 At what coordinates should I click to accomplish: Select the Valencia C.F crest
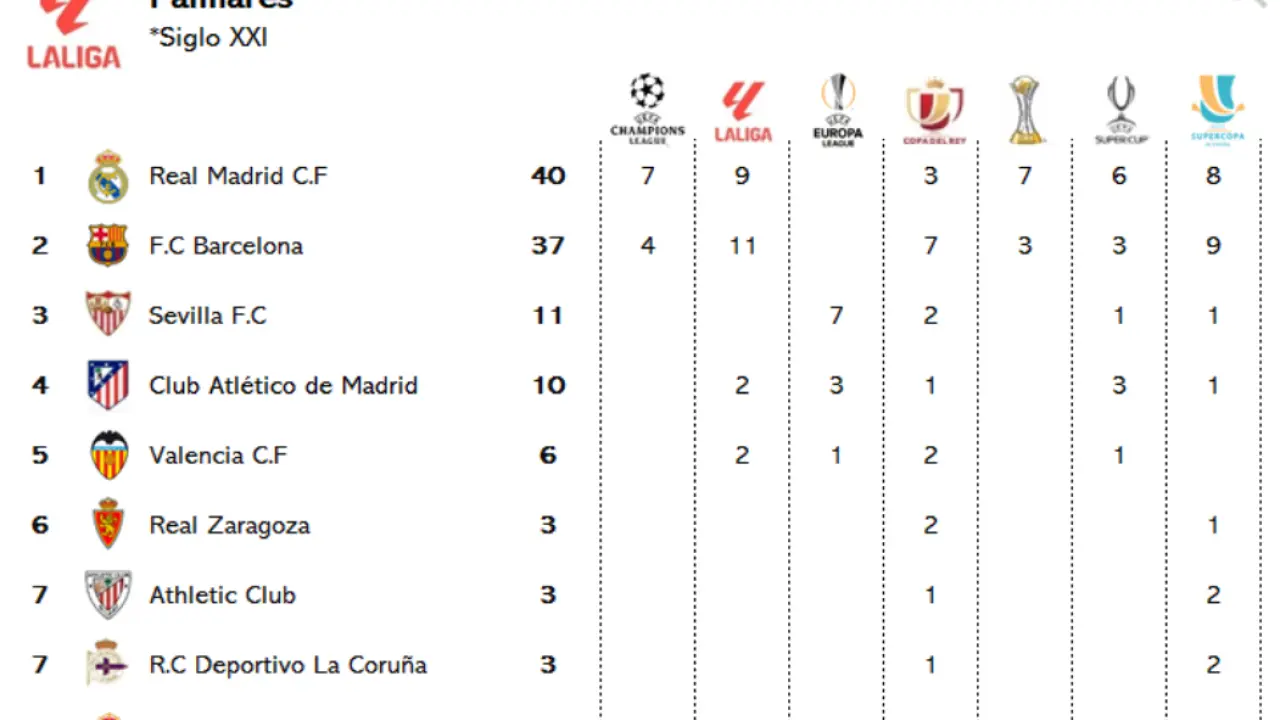coord(107,455)
